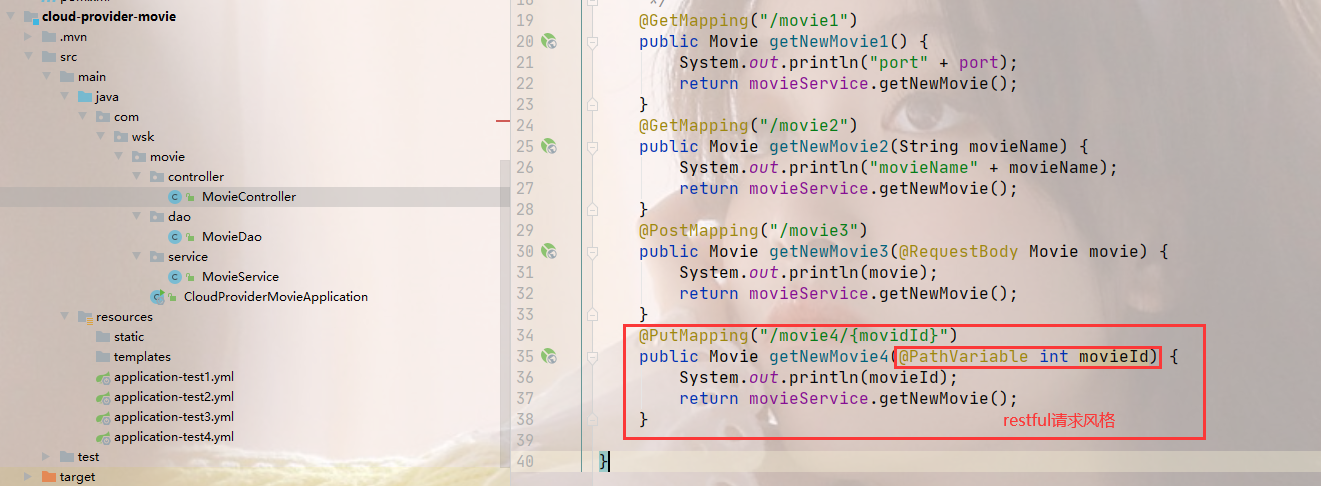Viewport: 1321px width, 486px height.
Task: Click movieService reference on line 37
Action: (809, 398)
